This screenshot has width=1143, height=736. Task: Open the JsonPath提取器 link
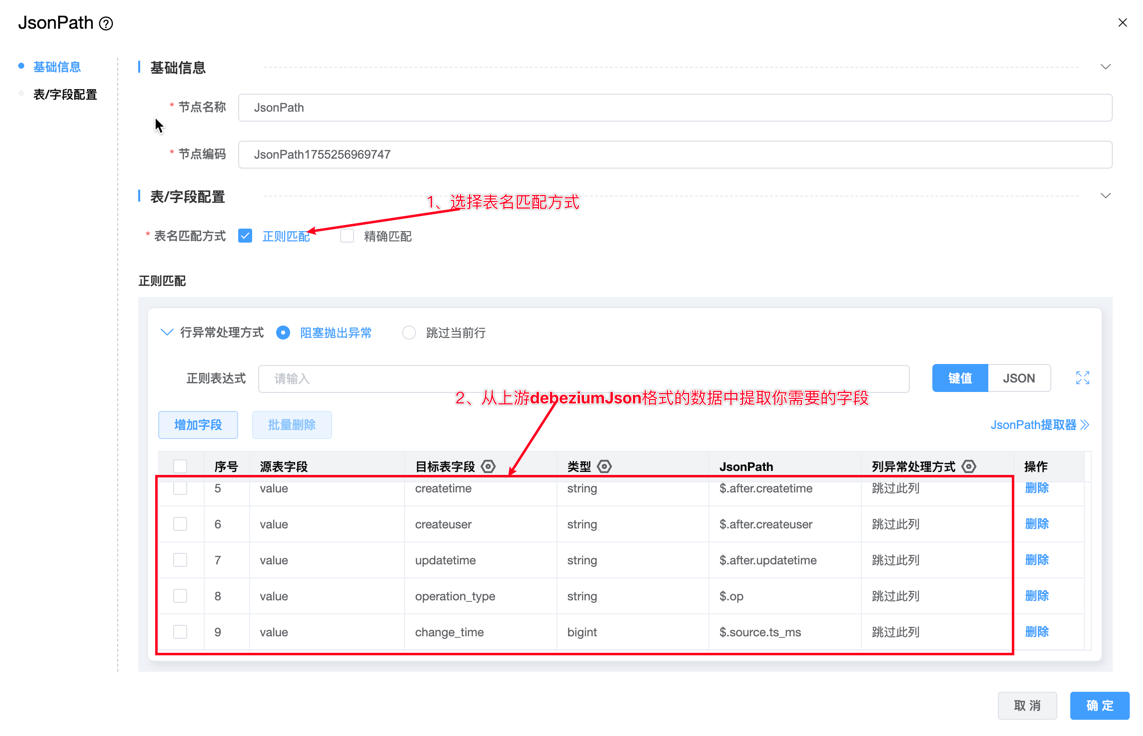(1039, 425)
